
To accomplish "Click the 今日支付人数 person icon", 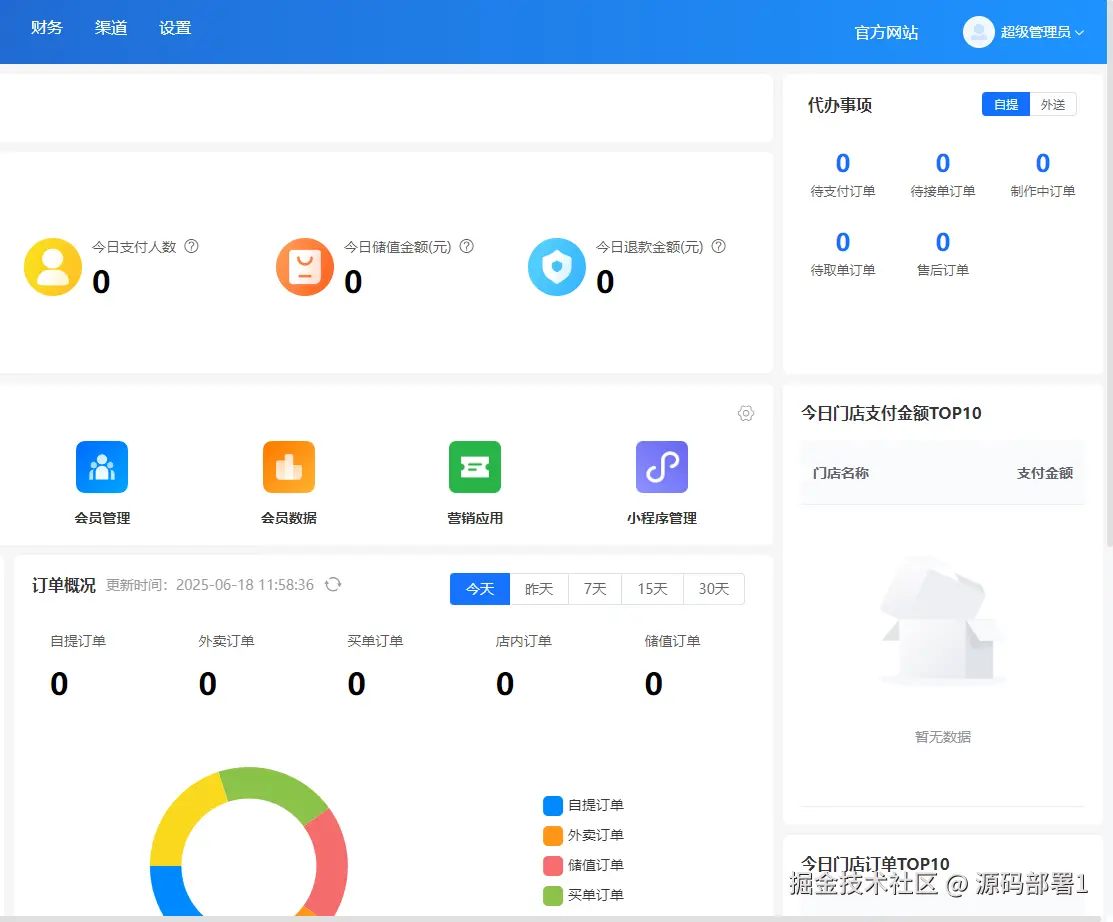I will pos(53,267).
